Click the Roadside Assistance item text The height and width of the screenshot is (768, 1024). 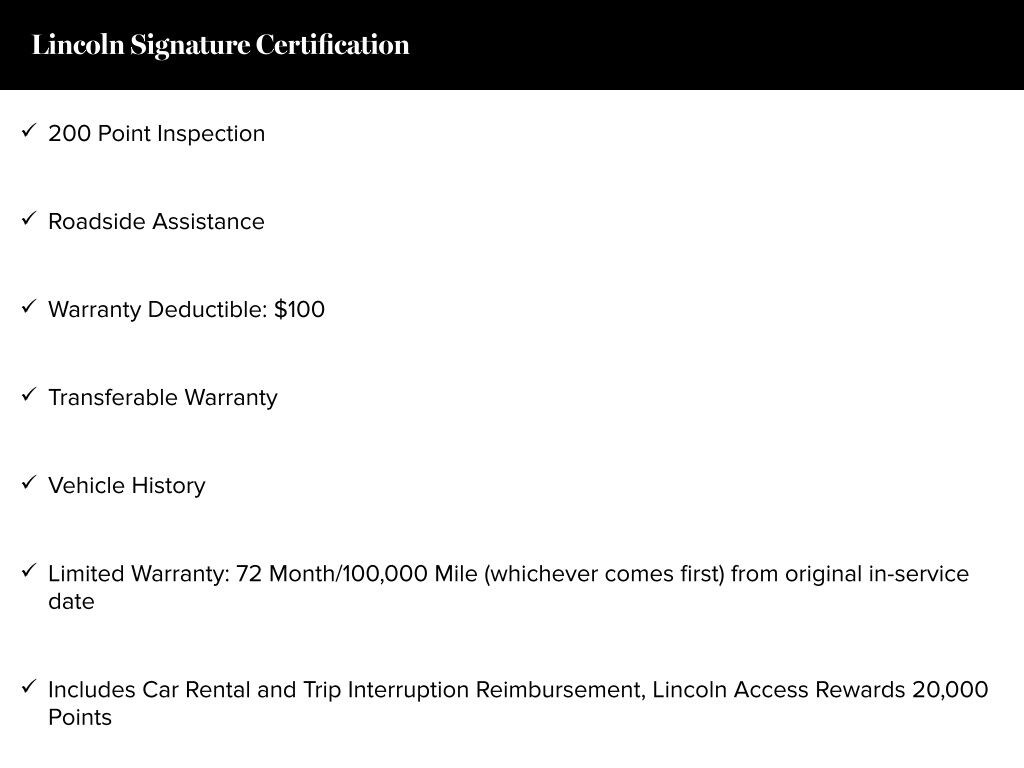[156, 222]
